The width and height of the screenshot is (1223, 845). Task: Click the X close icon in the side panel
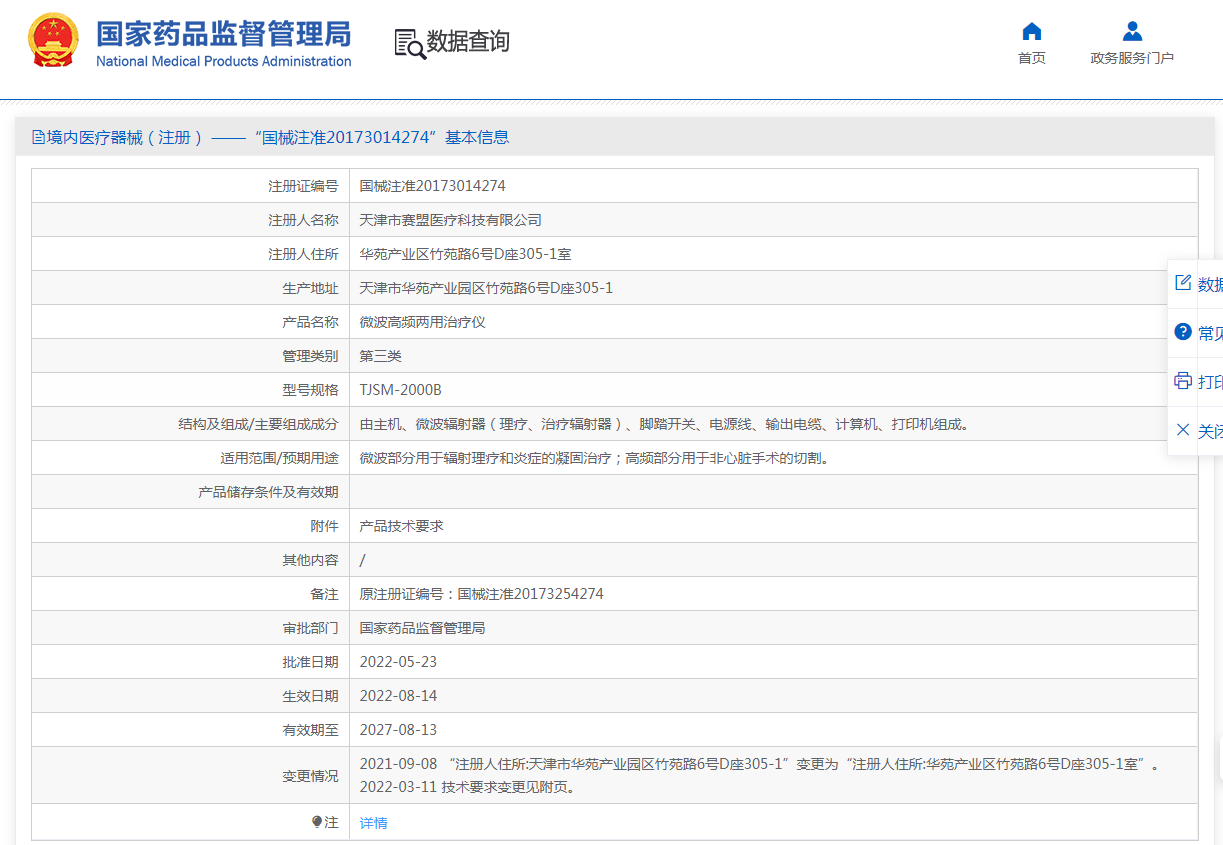coord(1183,430)
